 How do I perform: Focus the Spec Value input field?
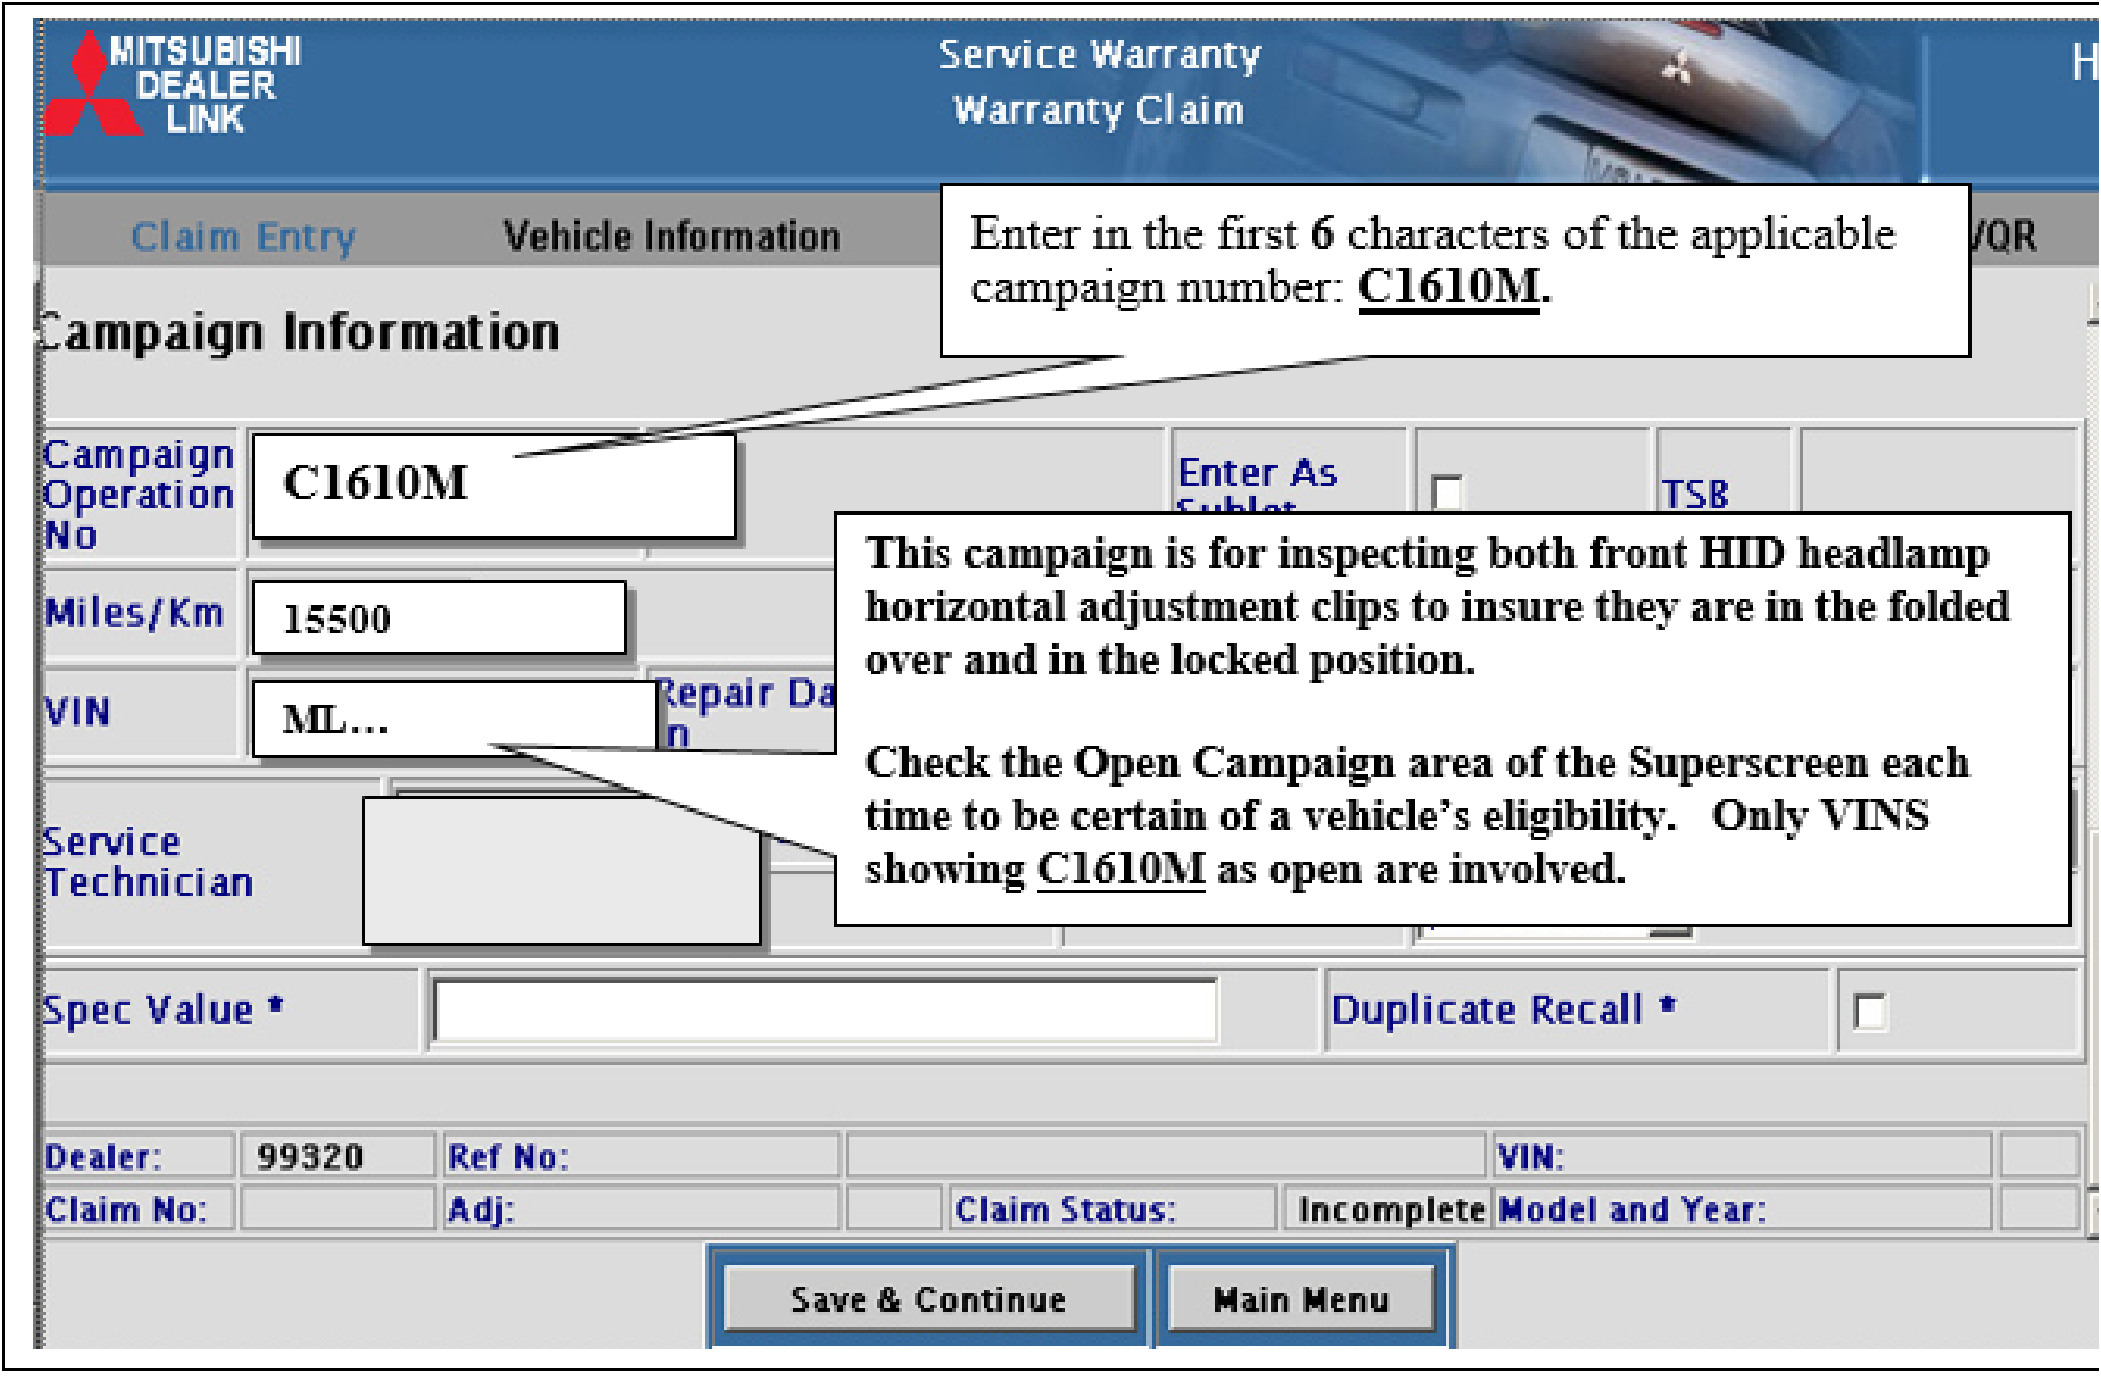(825, 1010)
